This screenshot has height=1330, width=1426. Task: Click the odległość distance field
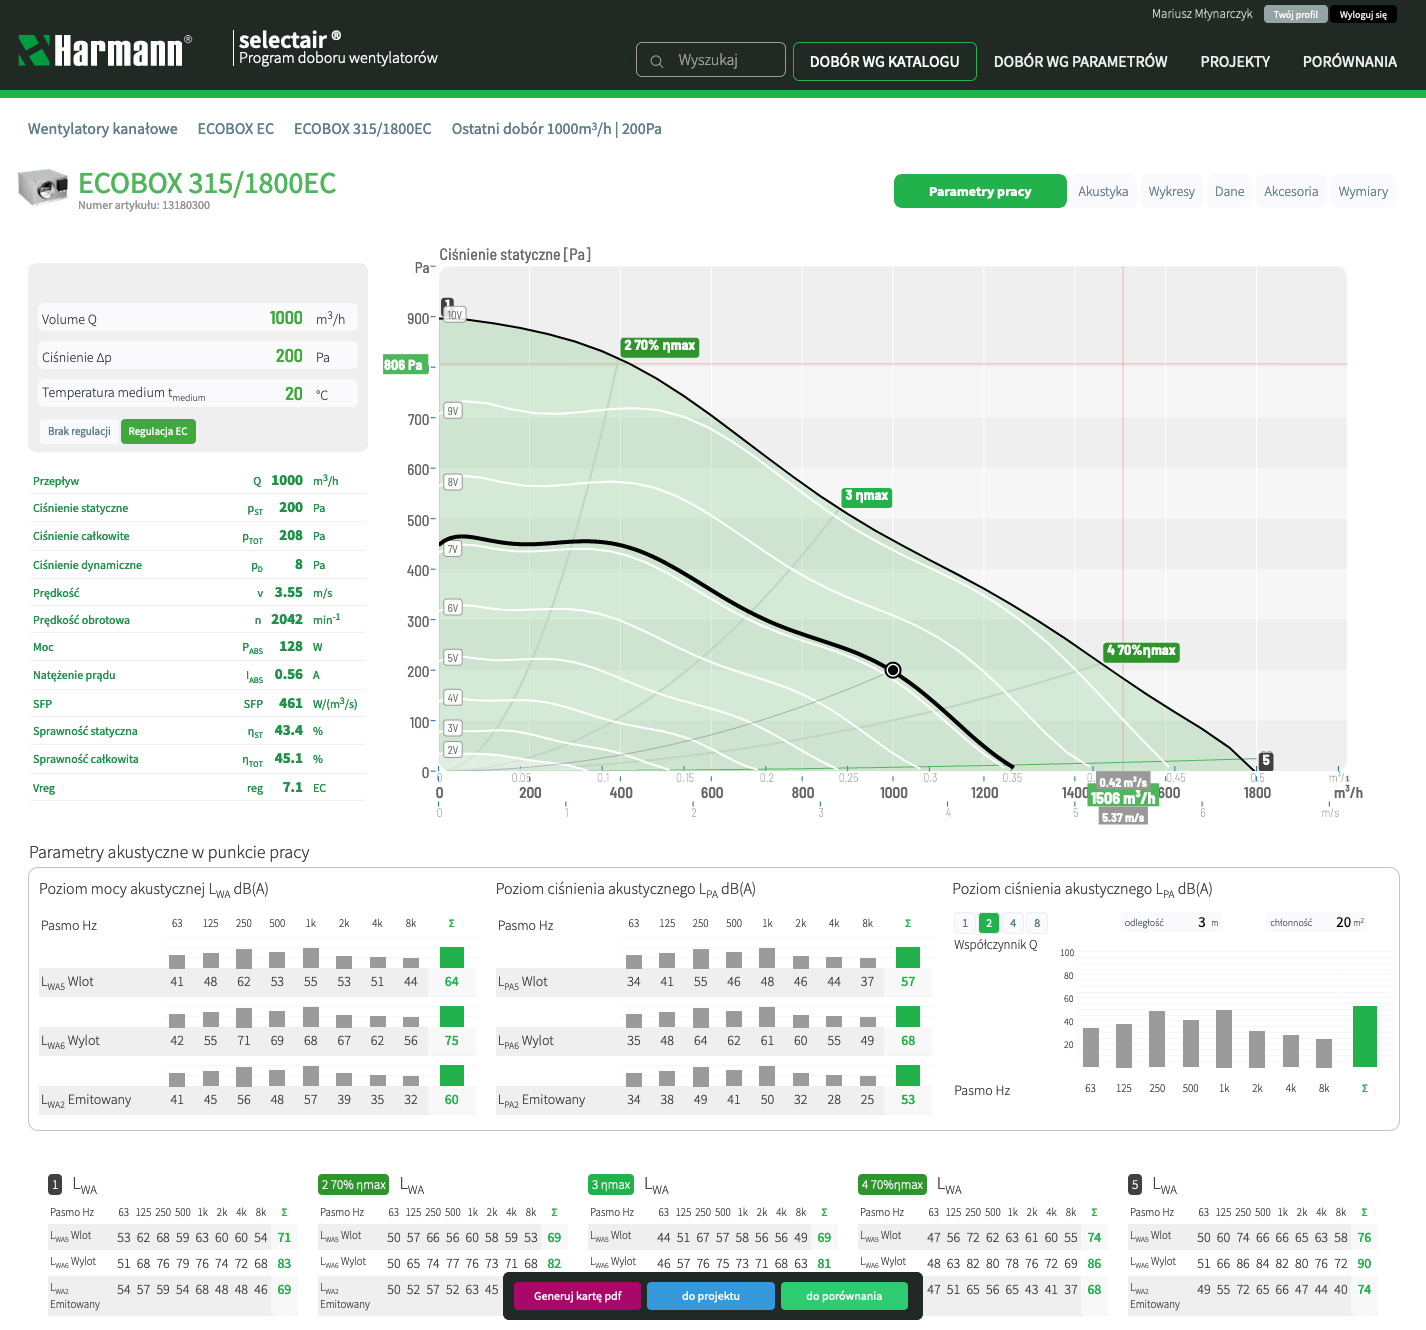point(1172,922)
